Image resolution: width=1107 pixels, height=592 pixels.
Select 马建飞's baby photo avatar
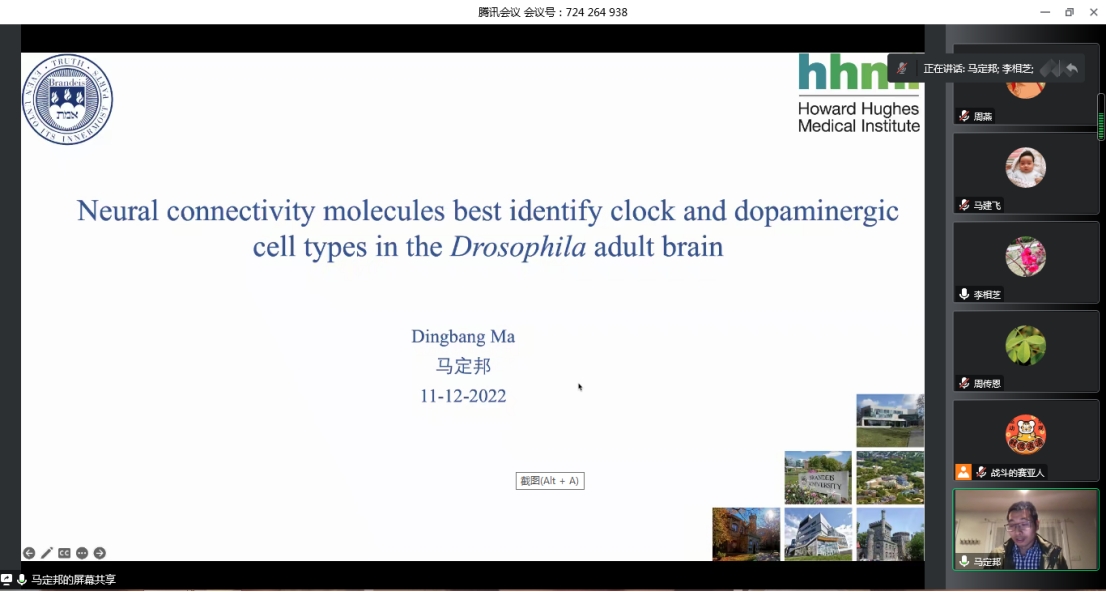(1026, 168)
